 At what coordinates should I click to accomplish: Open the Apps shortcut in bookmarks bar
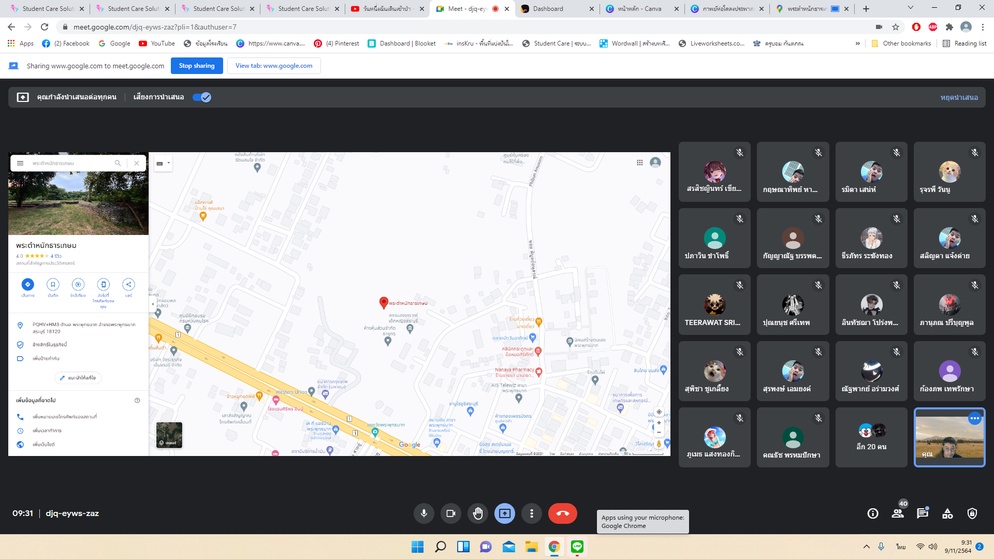pyautogui.click(x=20, y=44)
